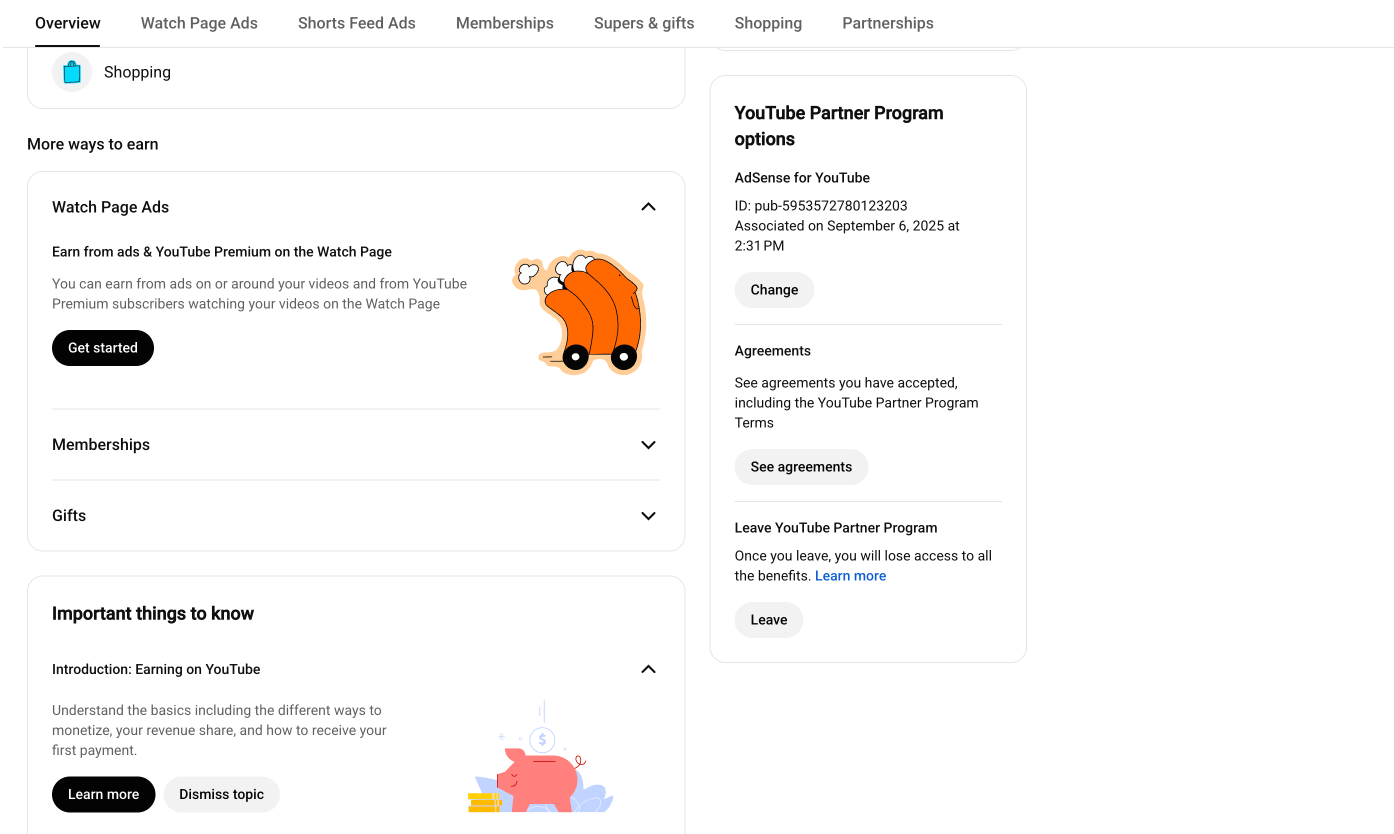Click the Dismiss topic button
The width and height of the screenshot is (1394, 834).
coord(222,794)
